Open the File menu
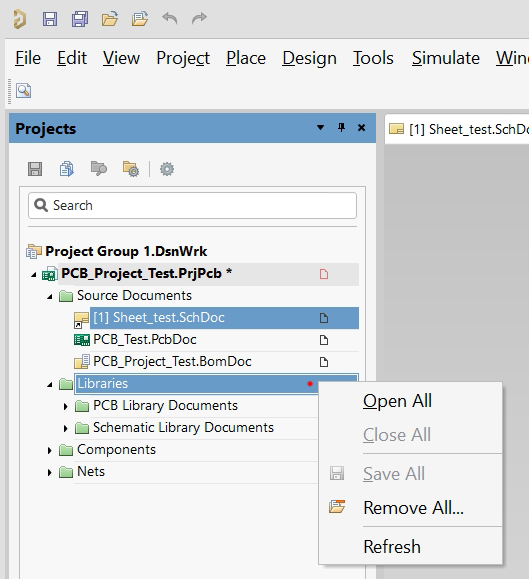Viewport: 529px width, 579px height. [x=28, y=58]
